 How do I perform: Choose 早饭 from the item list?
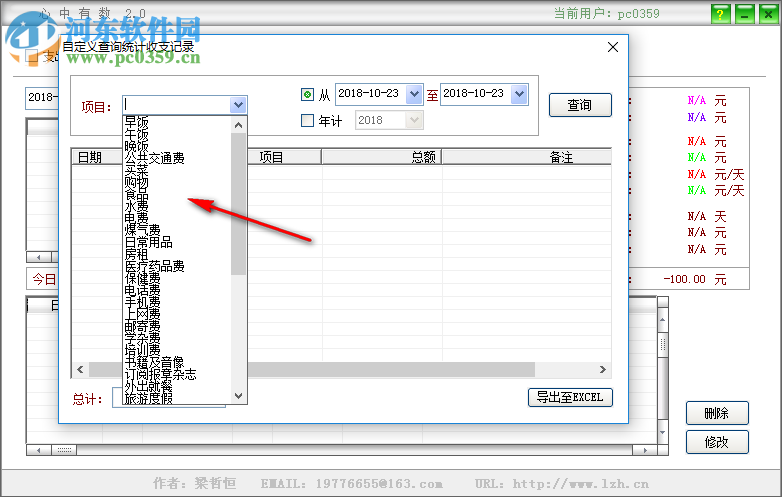[136, 122]
